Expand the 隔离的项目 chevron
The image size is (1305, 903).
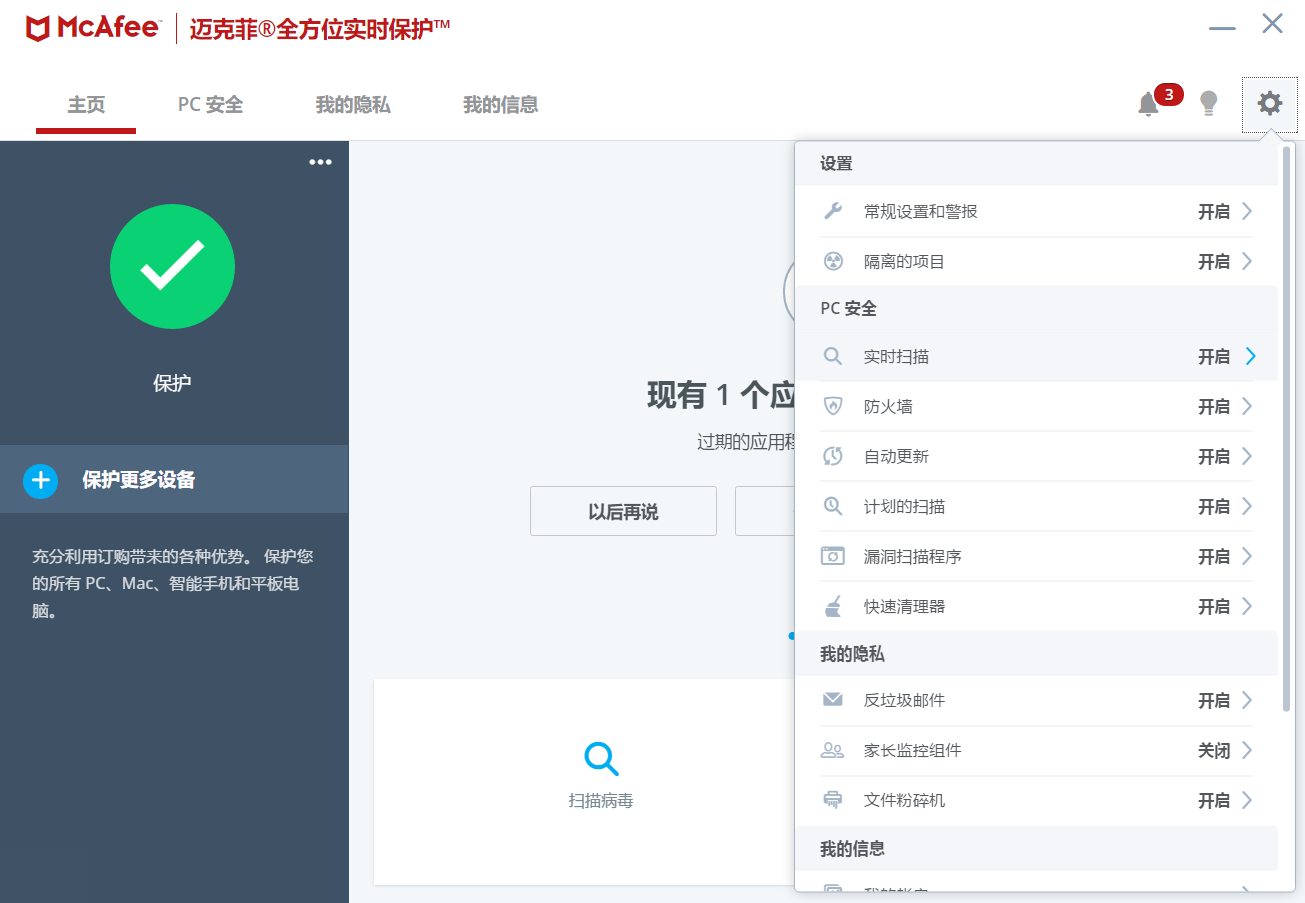point(1247,261)
